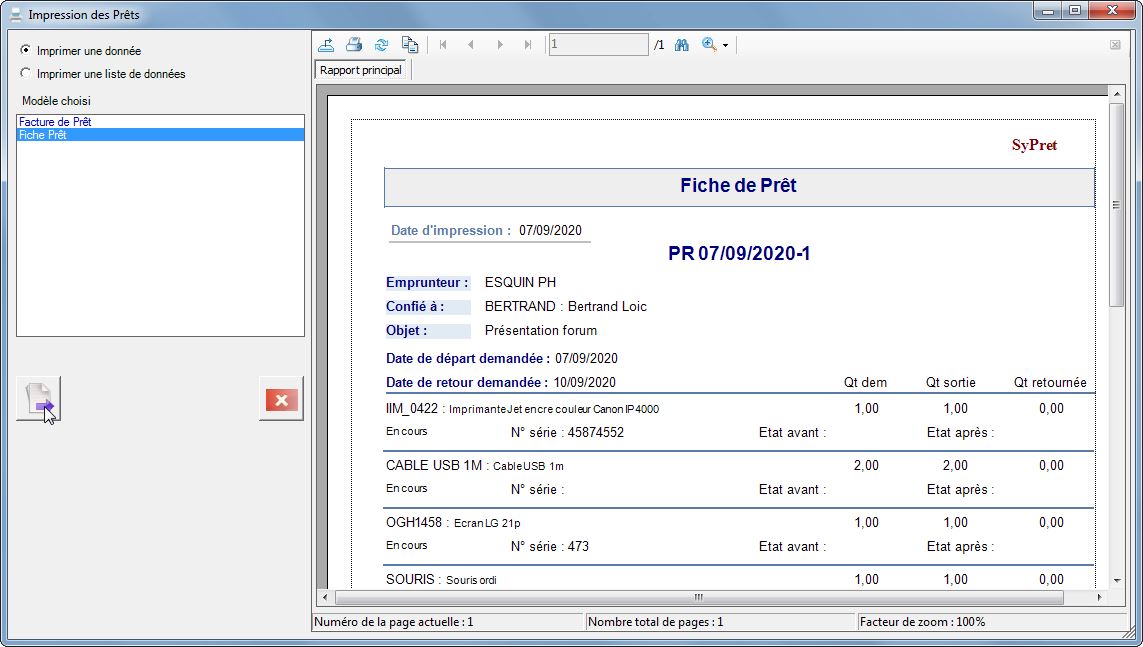Viewport: 1143px width, 647px height.
Task: Switch to Rapport principal tab
Action: point(361,70)
